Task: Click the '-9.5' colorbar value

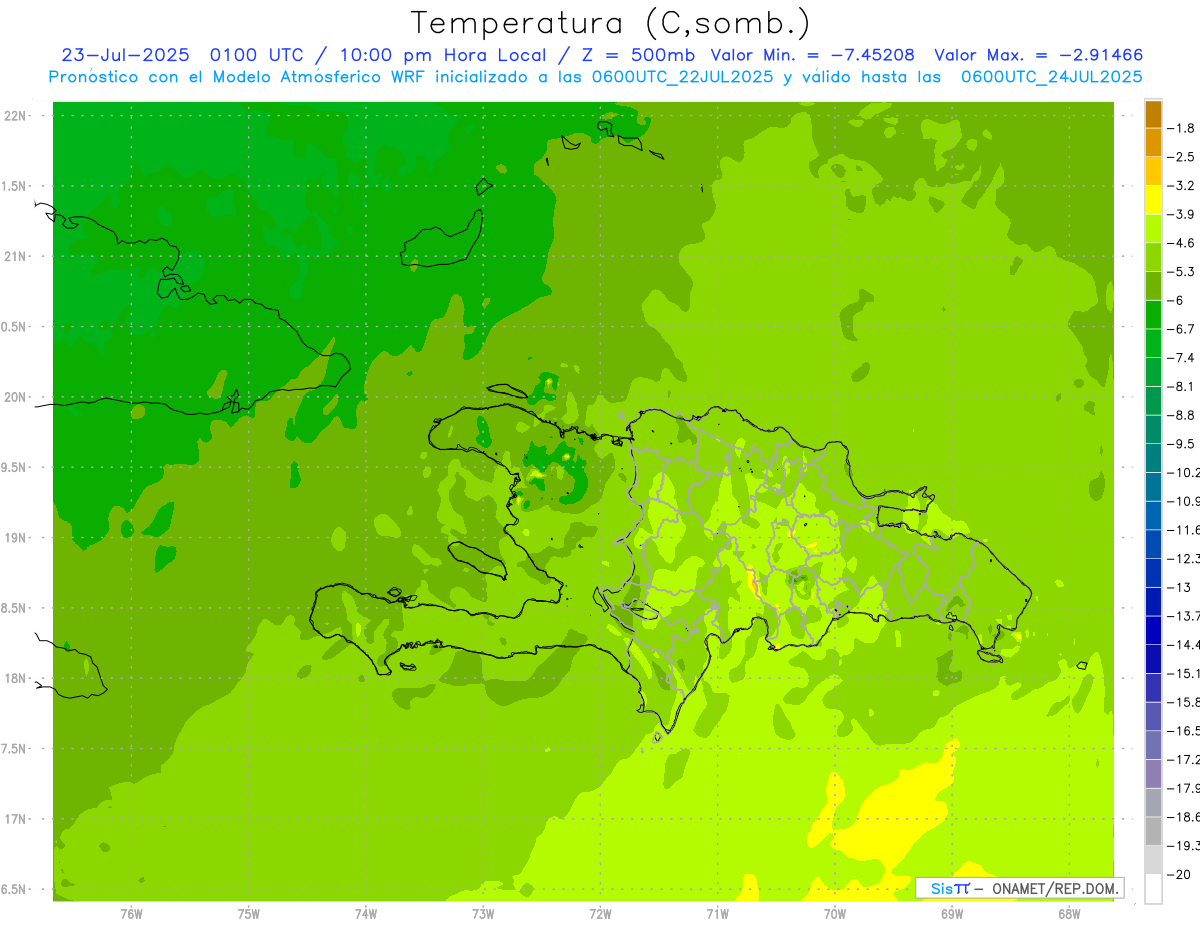Action: (1182, 444)
